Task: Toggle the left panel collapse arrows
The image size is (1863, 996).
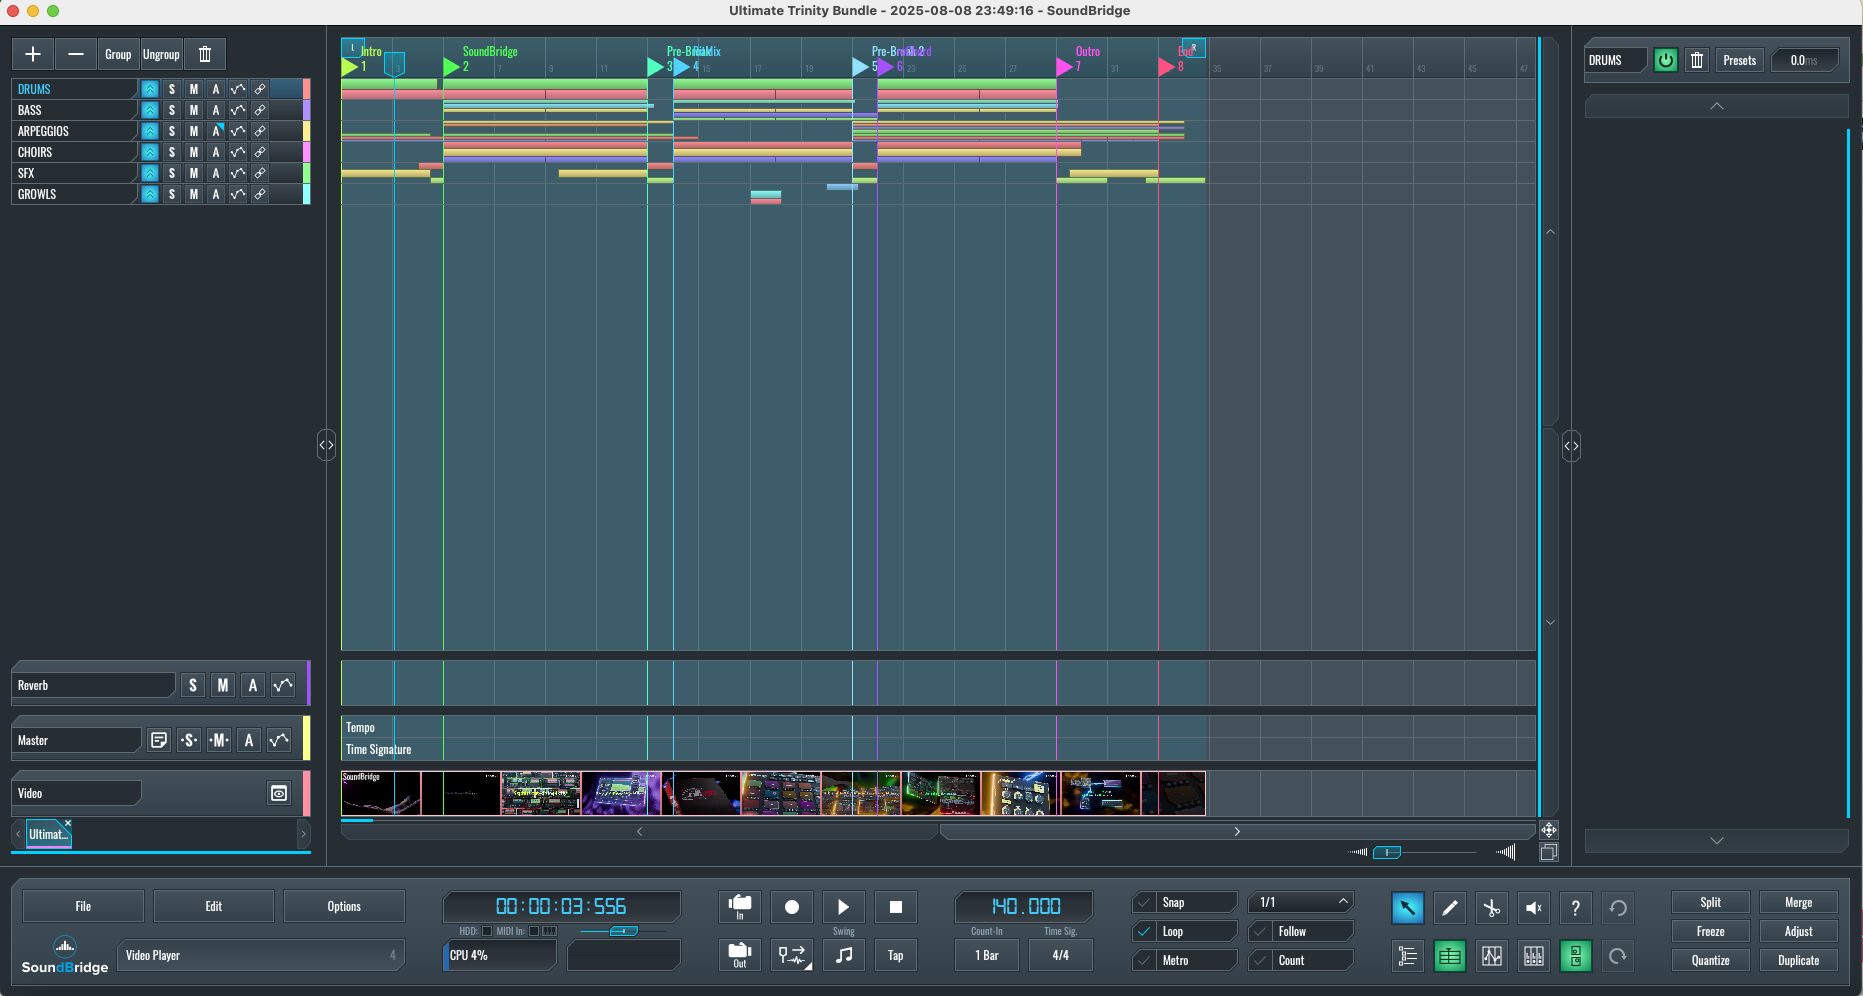Action: [x=326, y=445]
